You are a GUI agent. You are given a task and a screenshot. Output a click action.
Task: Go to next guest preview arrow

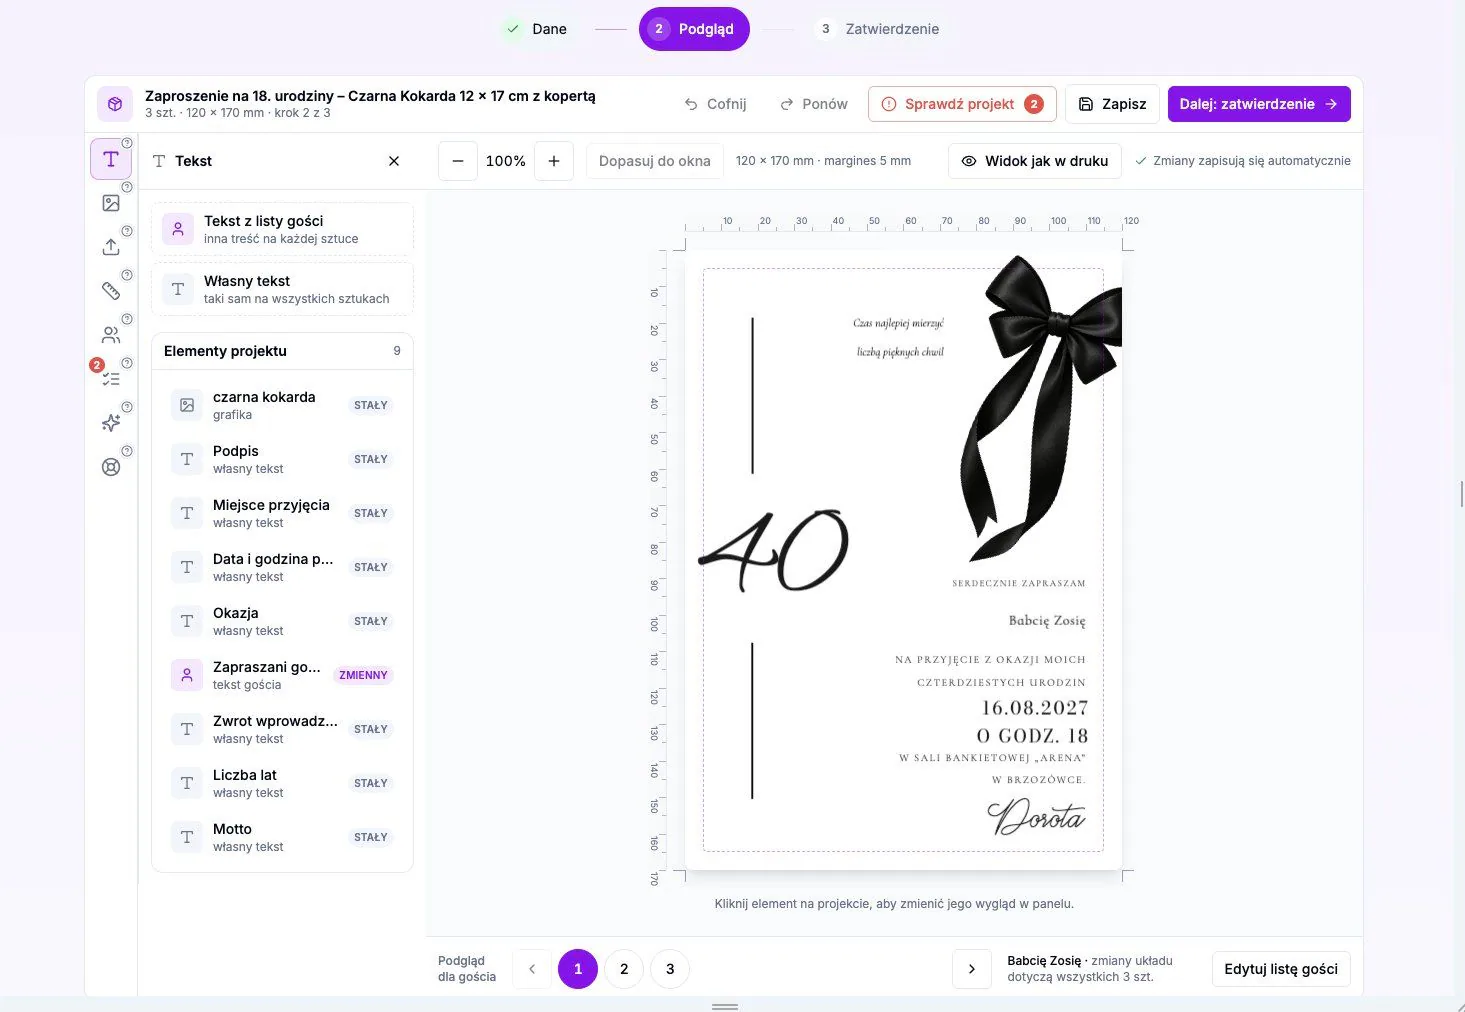(972, 969)
